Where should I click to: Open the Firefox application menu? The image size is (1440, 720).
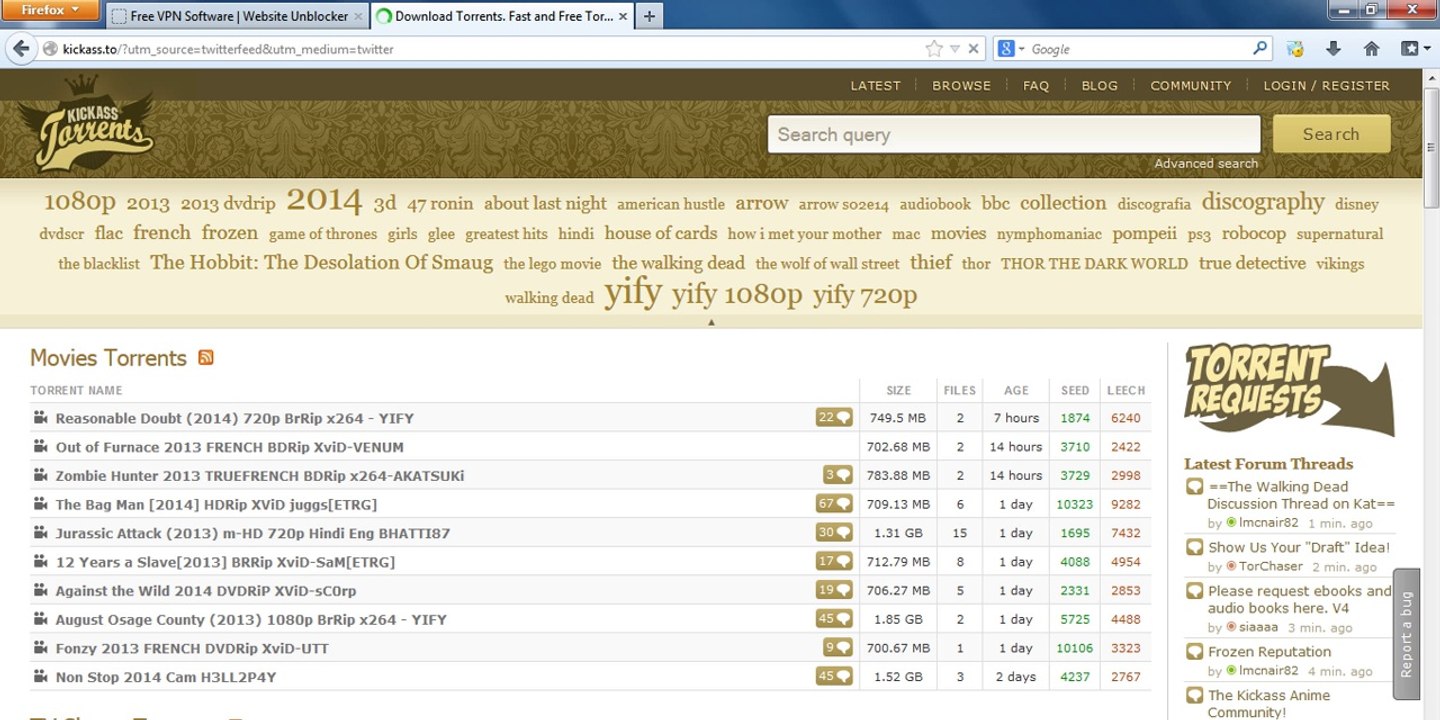click(x=51, y=10)
